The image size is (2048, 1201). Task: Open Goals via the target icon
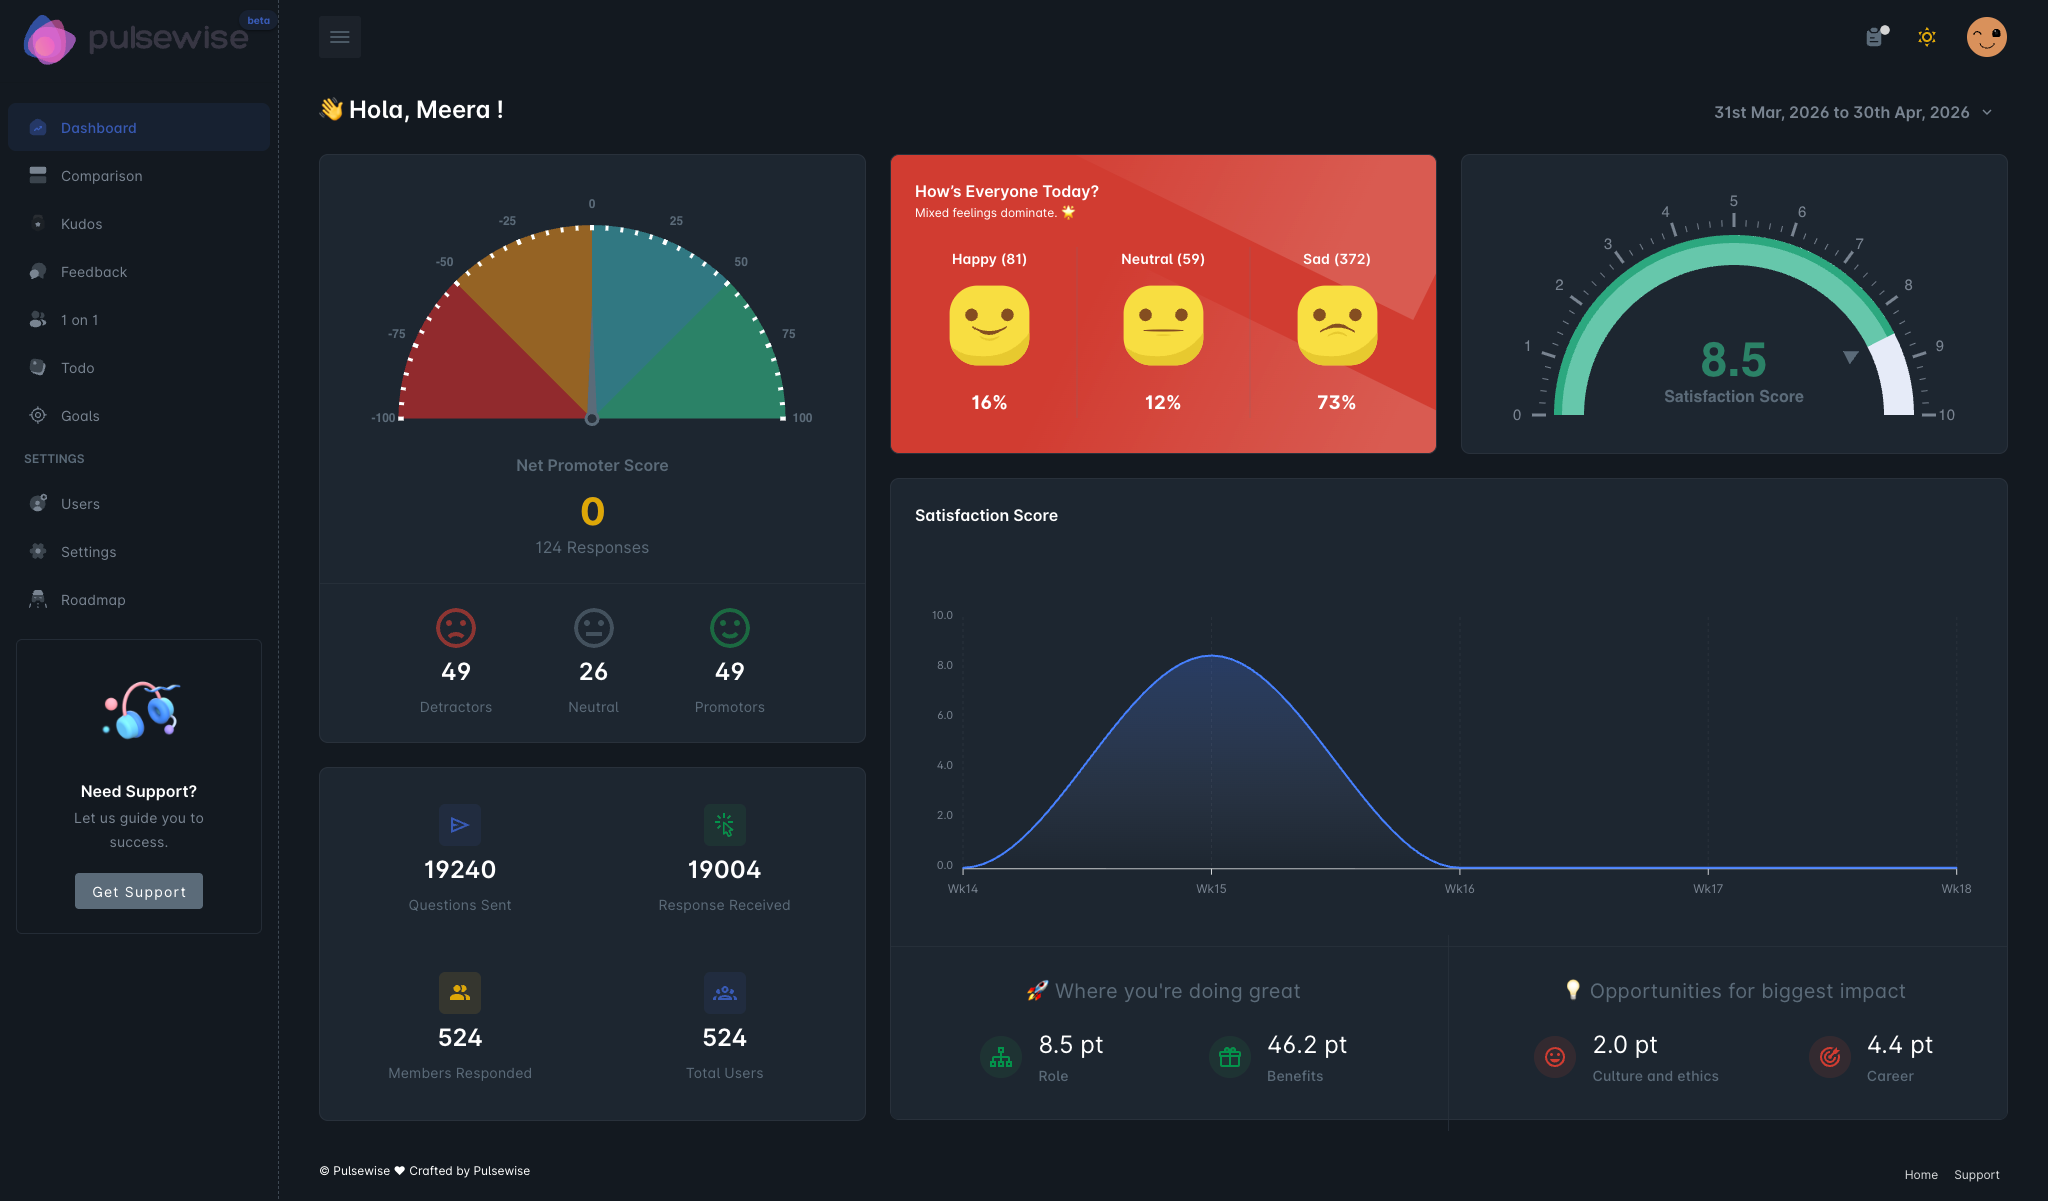[x=37, y=415]
